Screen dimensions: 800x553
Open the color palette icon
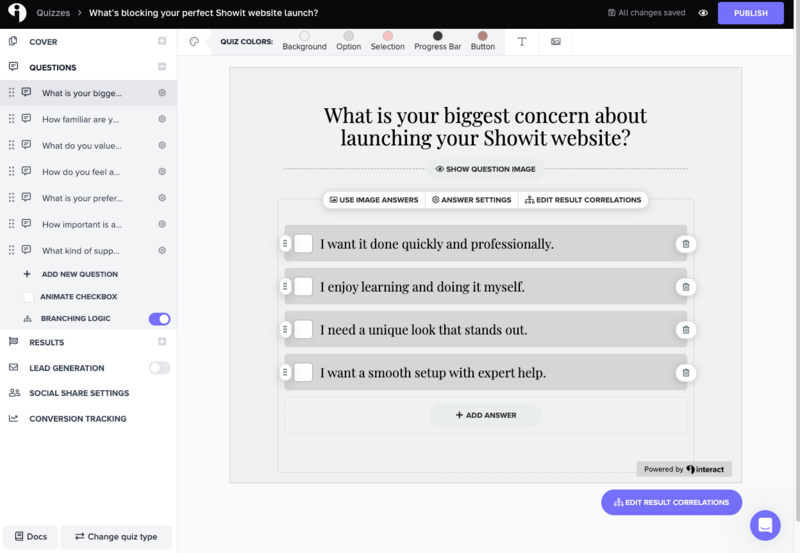[194, 41]
